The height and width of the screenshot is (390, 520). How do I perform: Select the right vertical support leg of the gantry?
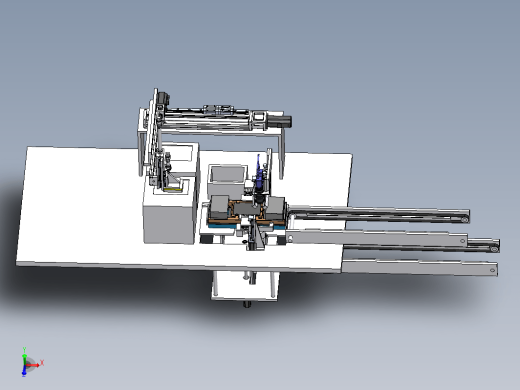pos(282,154)
